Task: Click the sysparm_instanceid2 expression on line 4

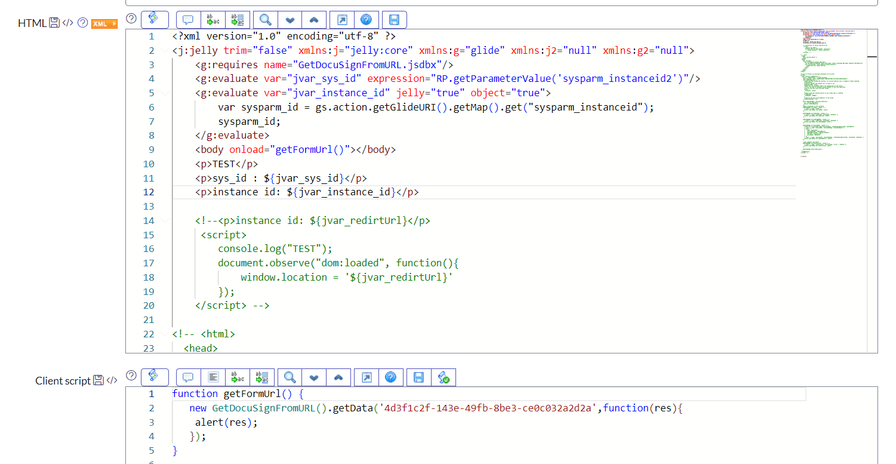Action: pyautogui.click(x=562, y=79)
